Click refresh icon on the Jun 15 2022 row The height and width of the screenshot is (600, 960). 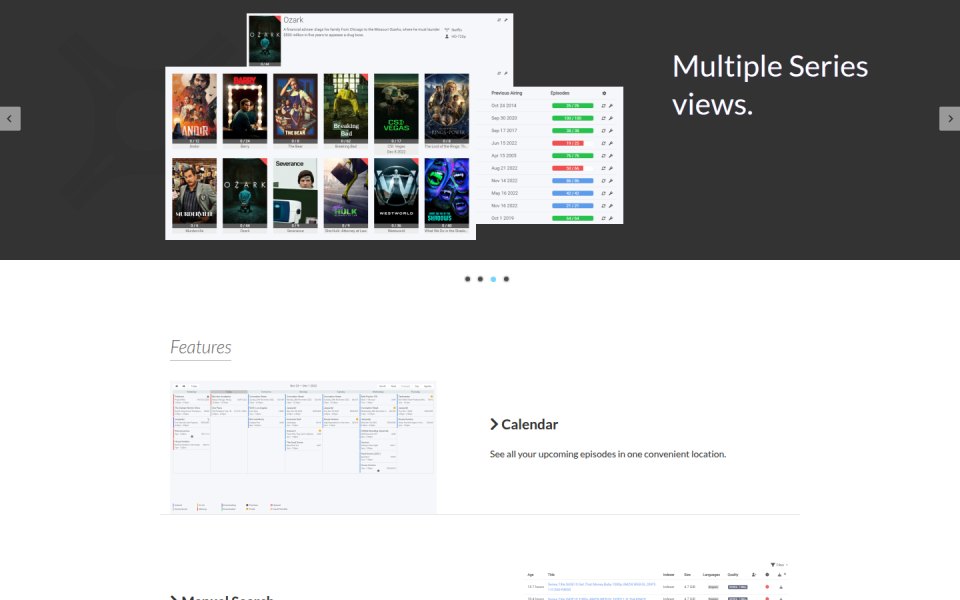tap(604, 143)
